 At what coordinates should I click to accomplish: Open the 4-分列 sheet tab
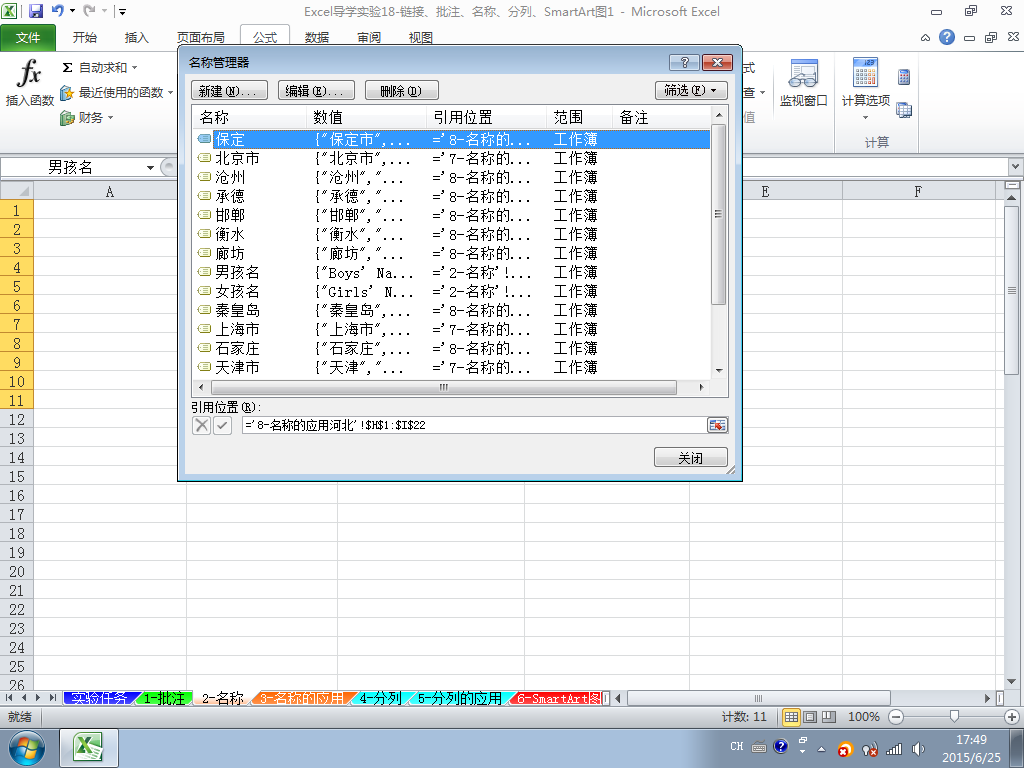coord(380,698)
